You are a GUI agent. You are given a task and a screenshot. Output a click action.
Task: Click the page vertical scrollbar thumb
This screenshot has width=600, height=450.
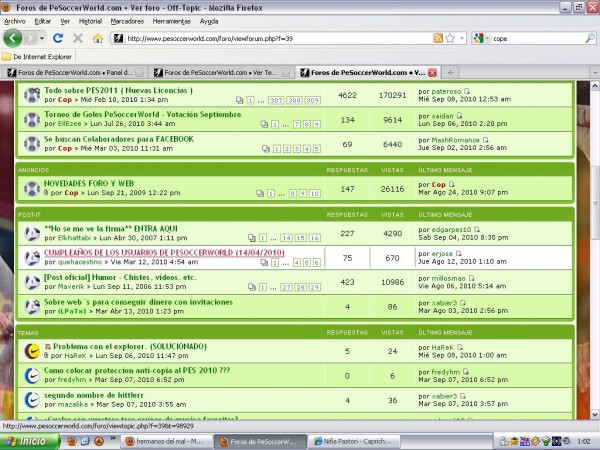pyautogui.click(x=595, y=203)
